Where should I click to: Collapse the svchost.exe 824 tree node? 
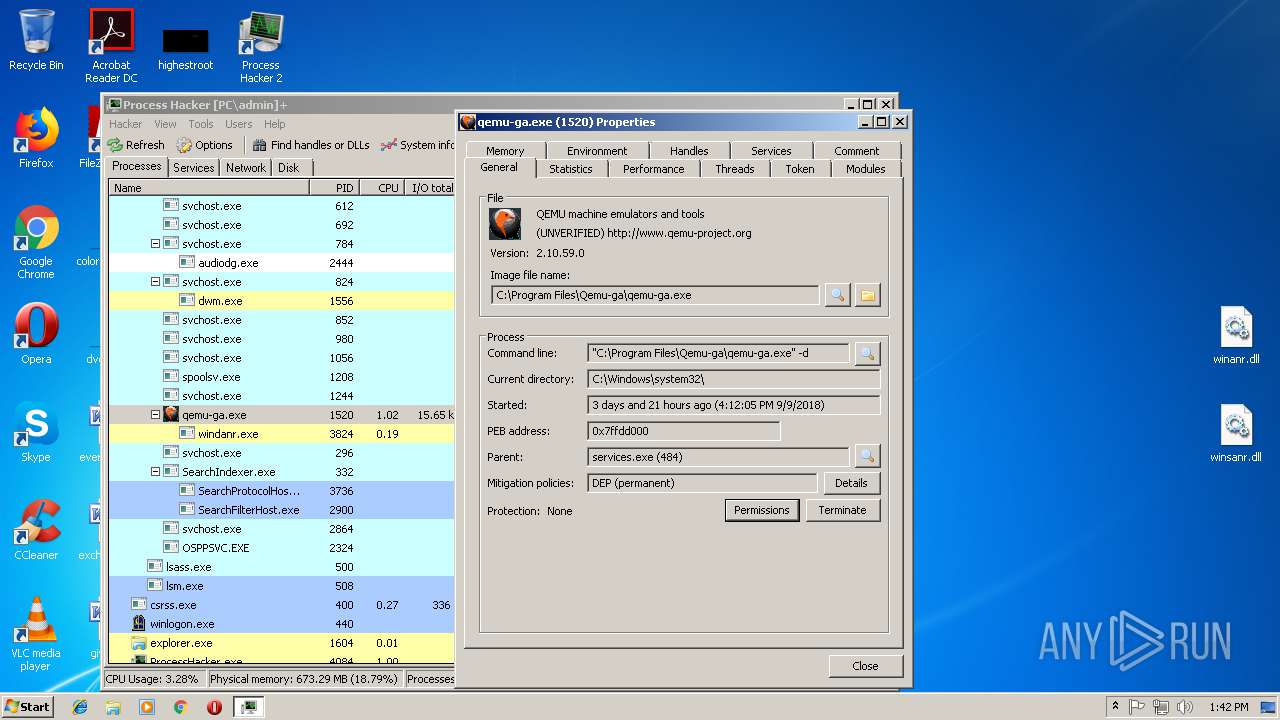point(155,282)
